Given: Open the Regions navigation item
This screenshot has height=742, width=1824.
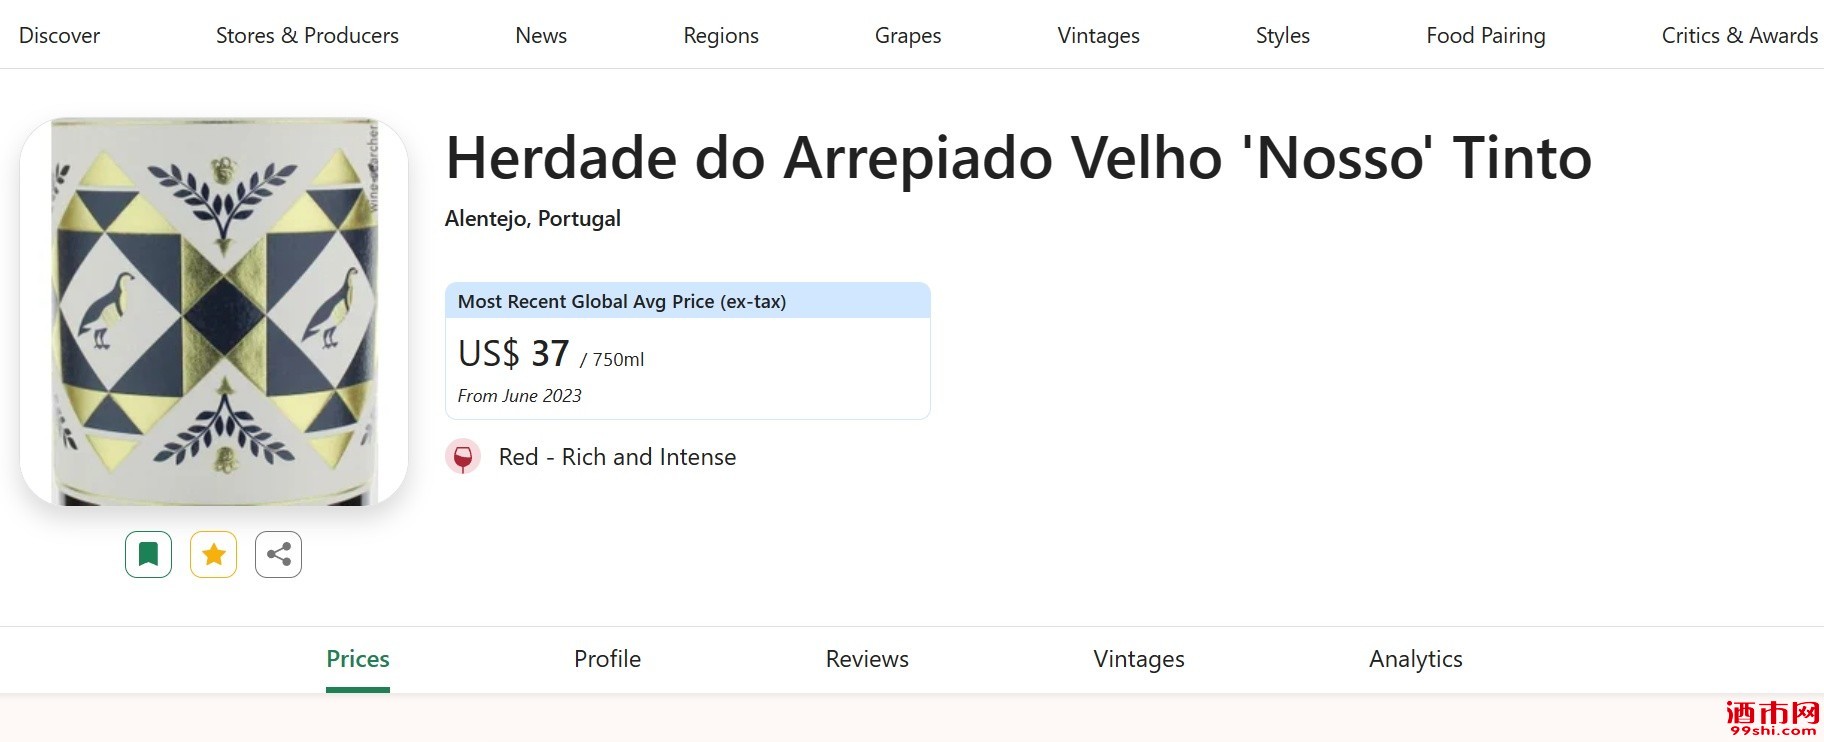Looking at the screenshot, I should (721, 35).
